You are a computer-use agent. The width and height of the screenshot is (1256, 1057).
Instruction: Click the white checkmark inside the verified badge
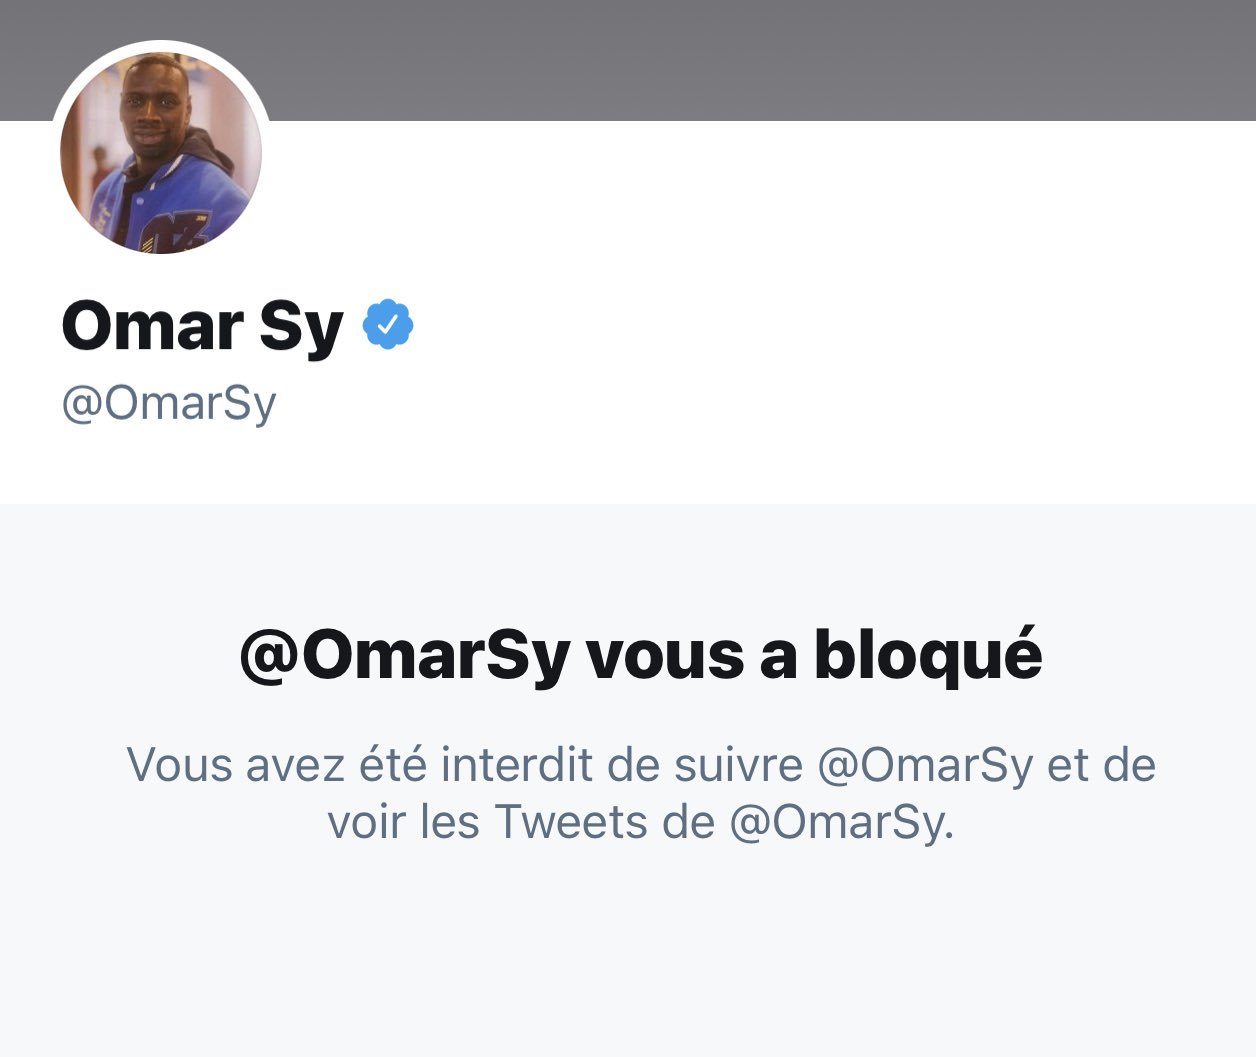click(388, 324)
